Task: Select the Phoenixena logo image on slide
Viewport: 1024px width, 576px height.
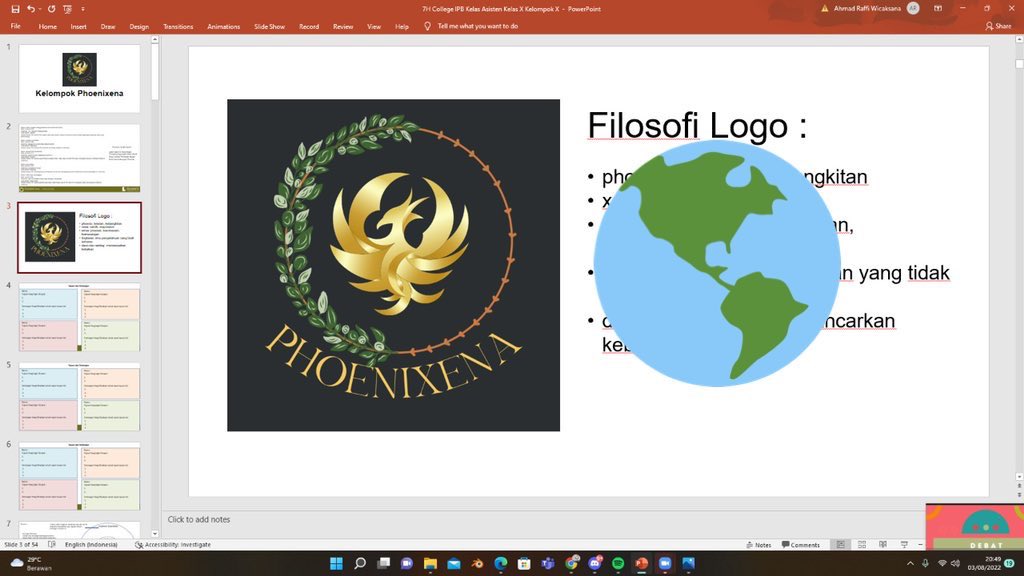Action: click(393, 265)
